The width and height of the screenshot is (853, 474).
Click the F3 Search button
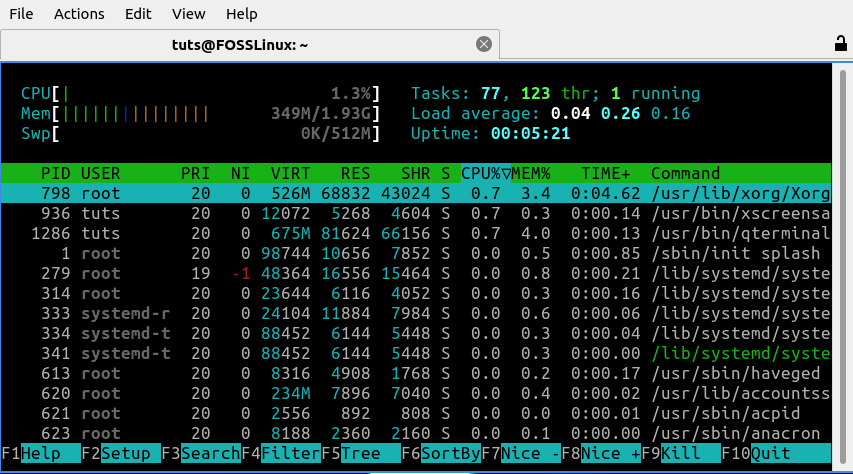pos(201,453)
